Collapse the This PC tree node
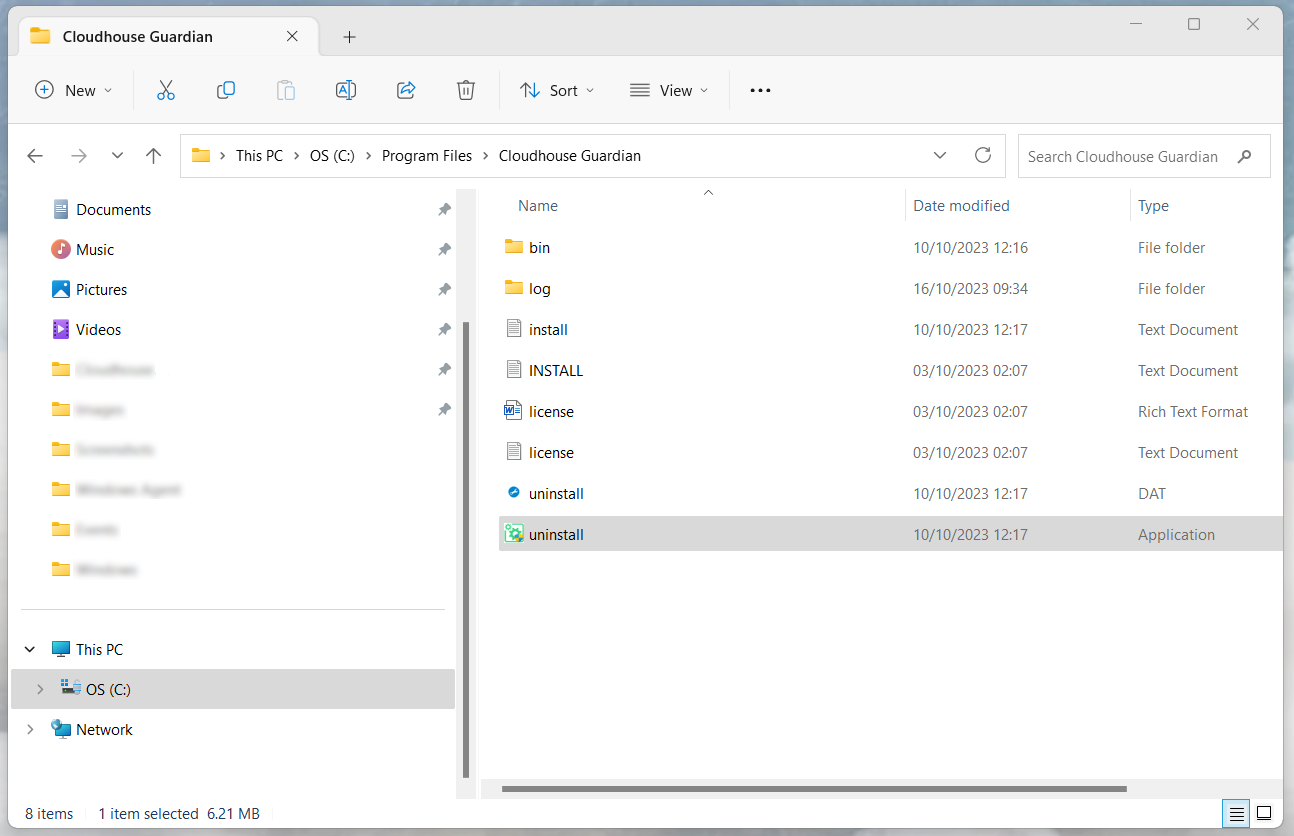 pyautogui.click(x=30, y=649)
